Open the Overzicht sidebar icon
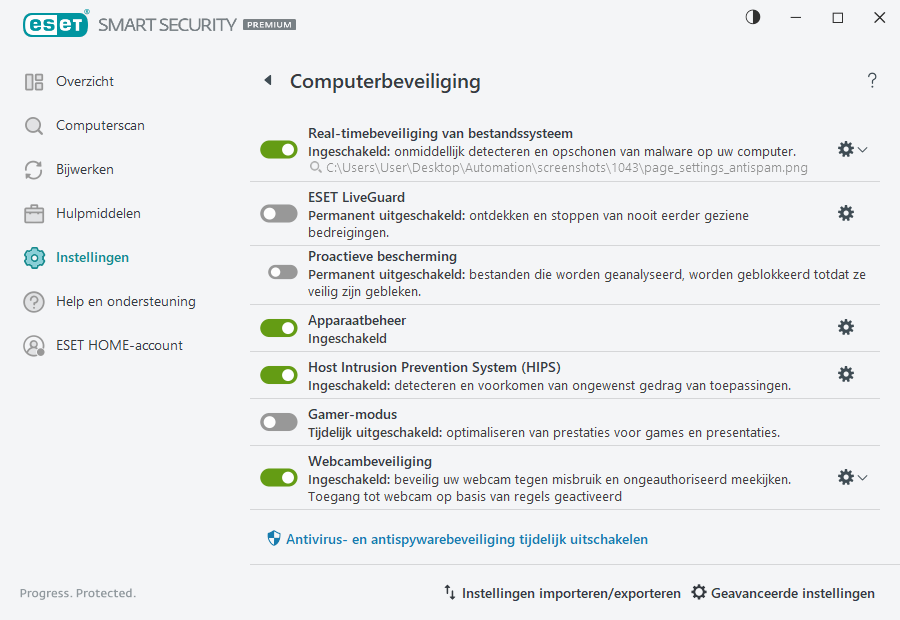 point(33,81)
